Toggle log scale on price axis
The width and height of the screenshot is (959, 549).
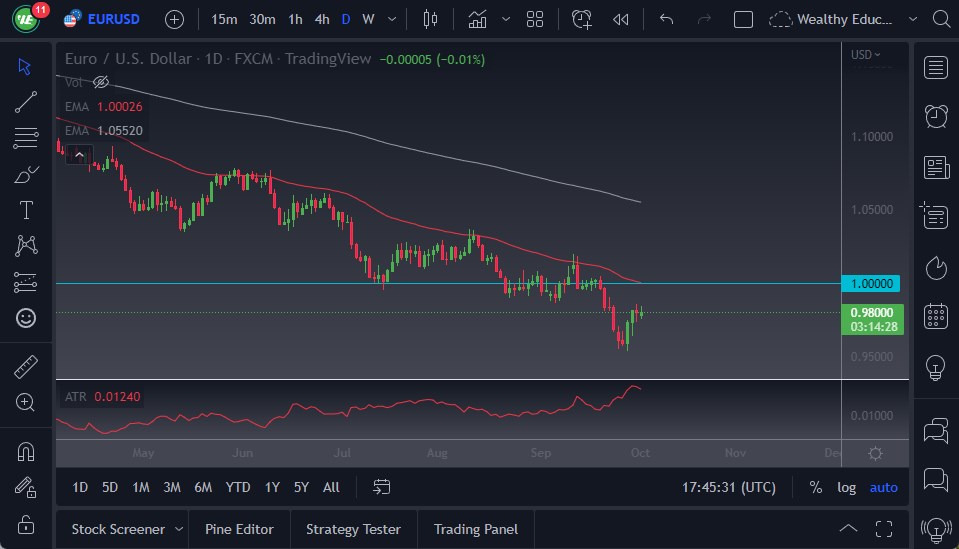pyautogui.click(x=846, y=487)
